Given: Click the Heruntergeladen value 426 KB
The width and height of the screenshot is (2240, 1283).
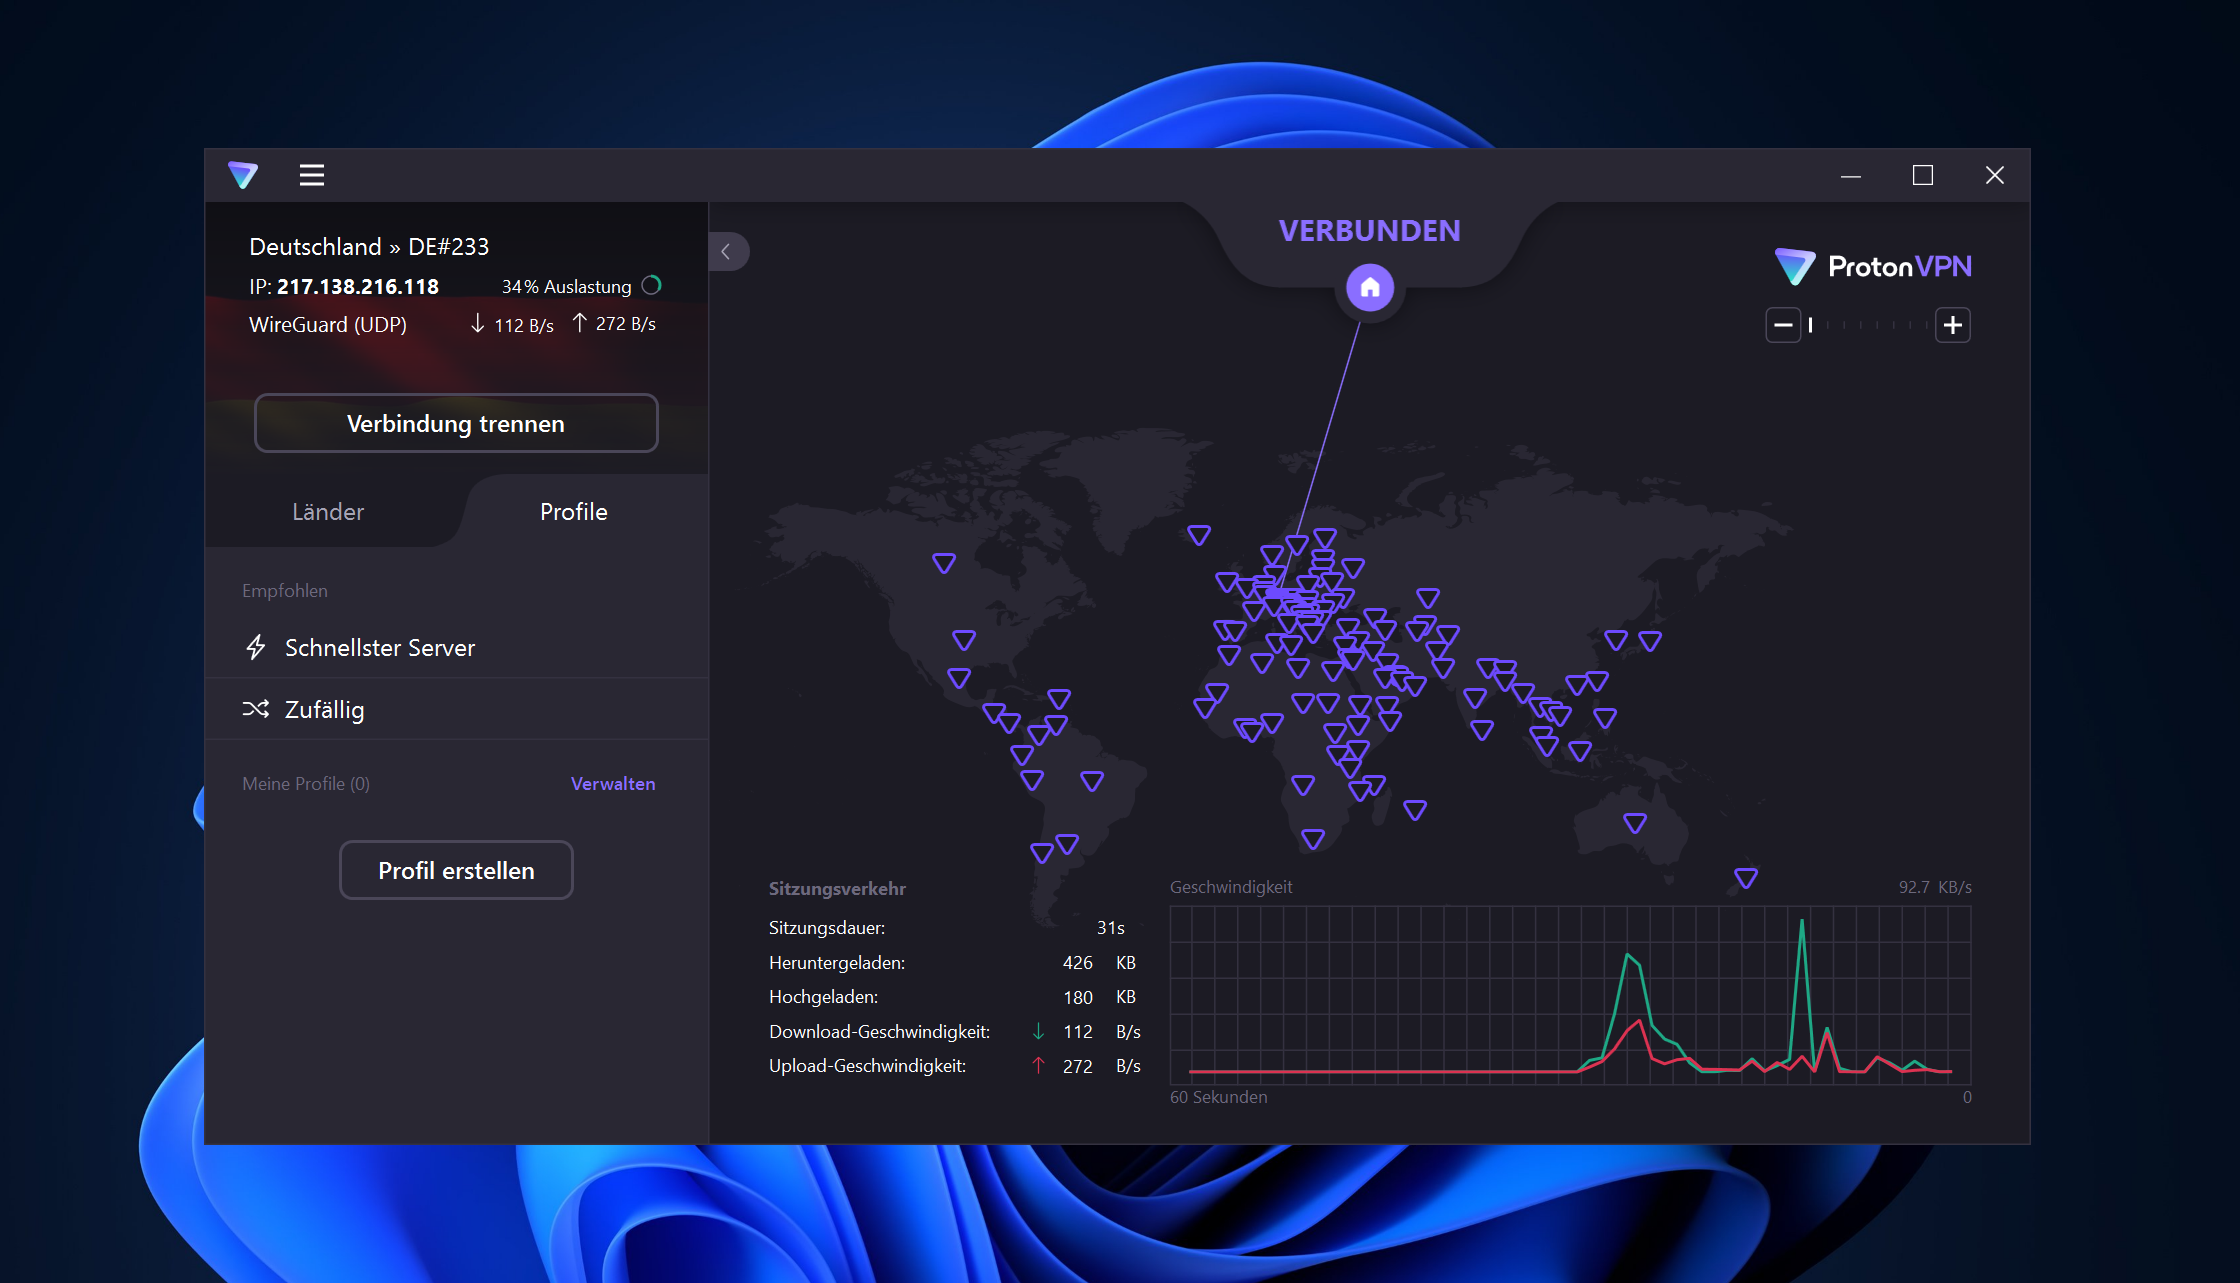Looking at the screenshot, I should (x=1099, y=962).
